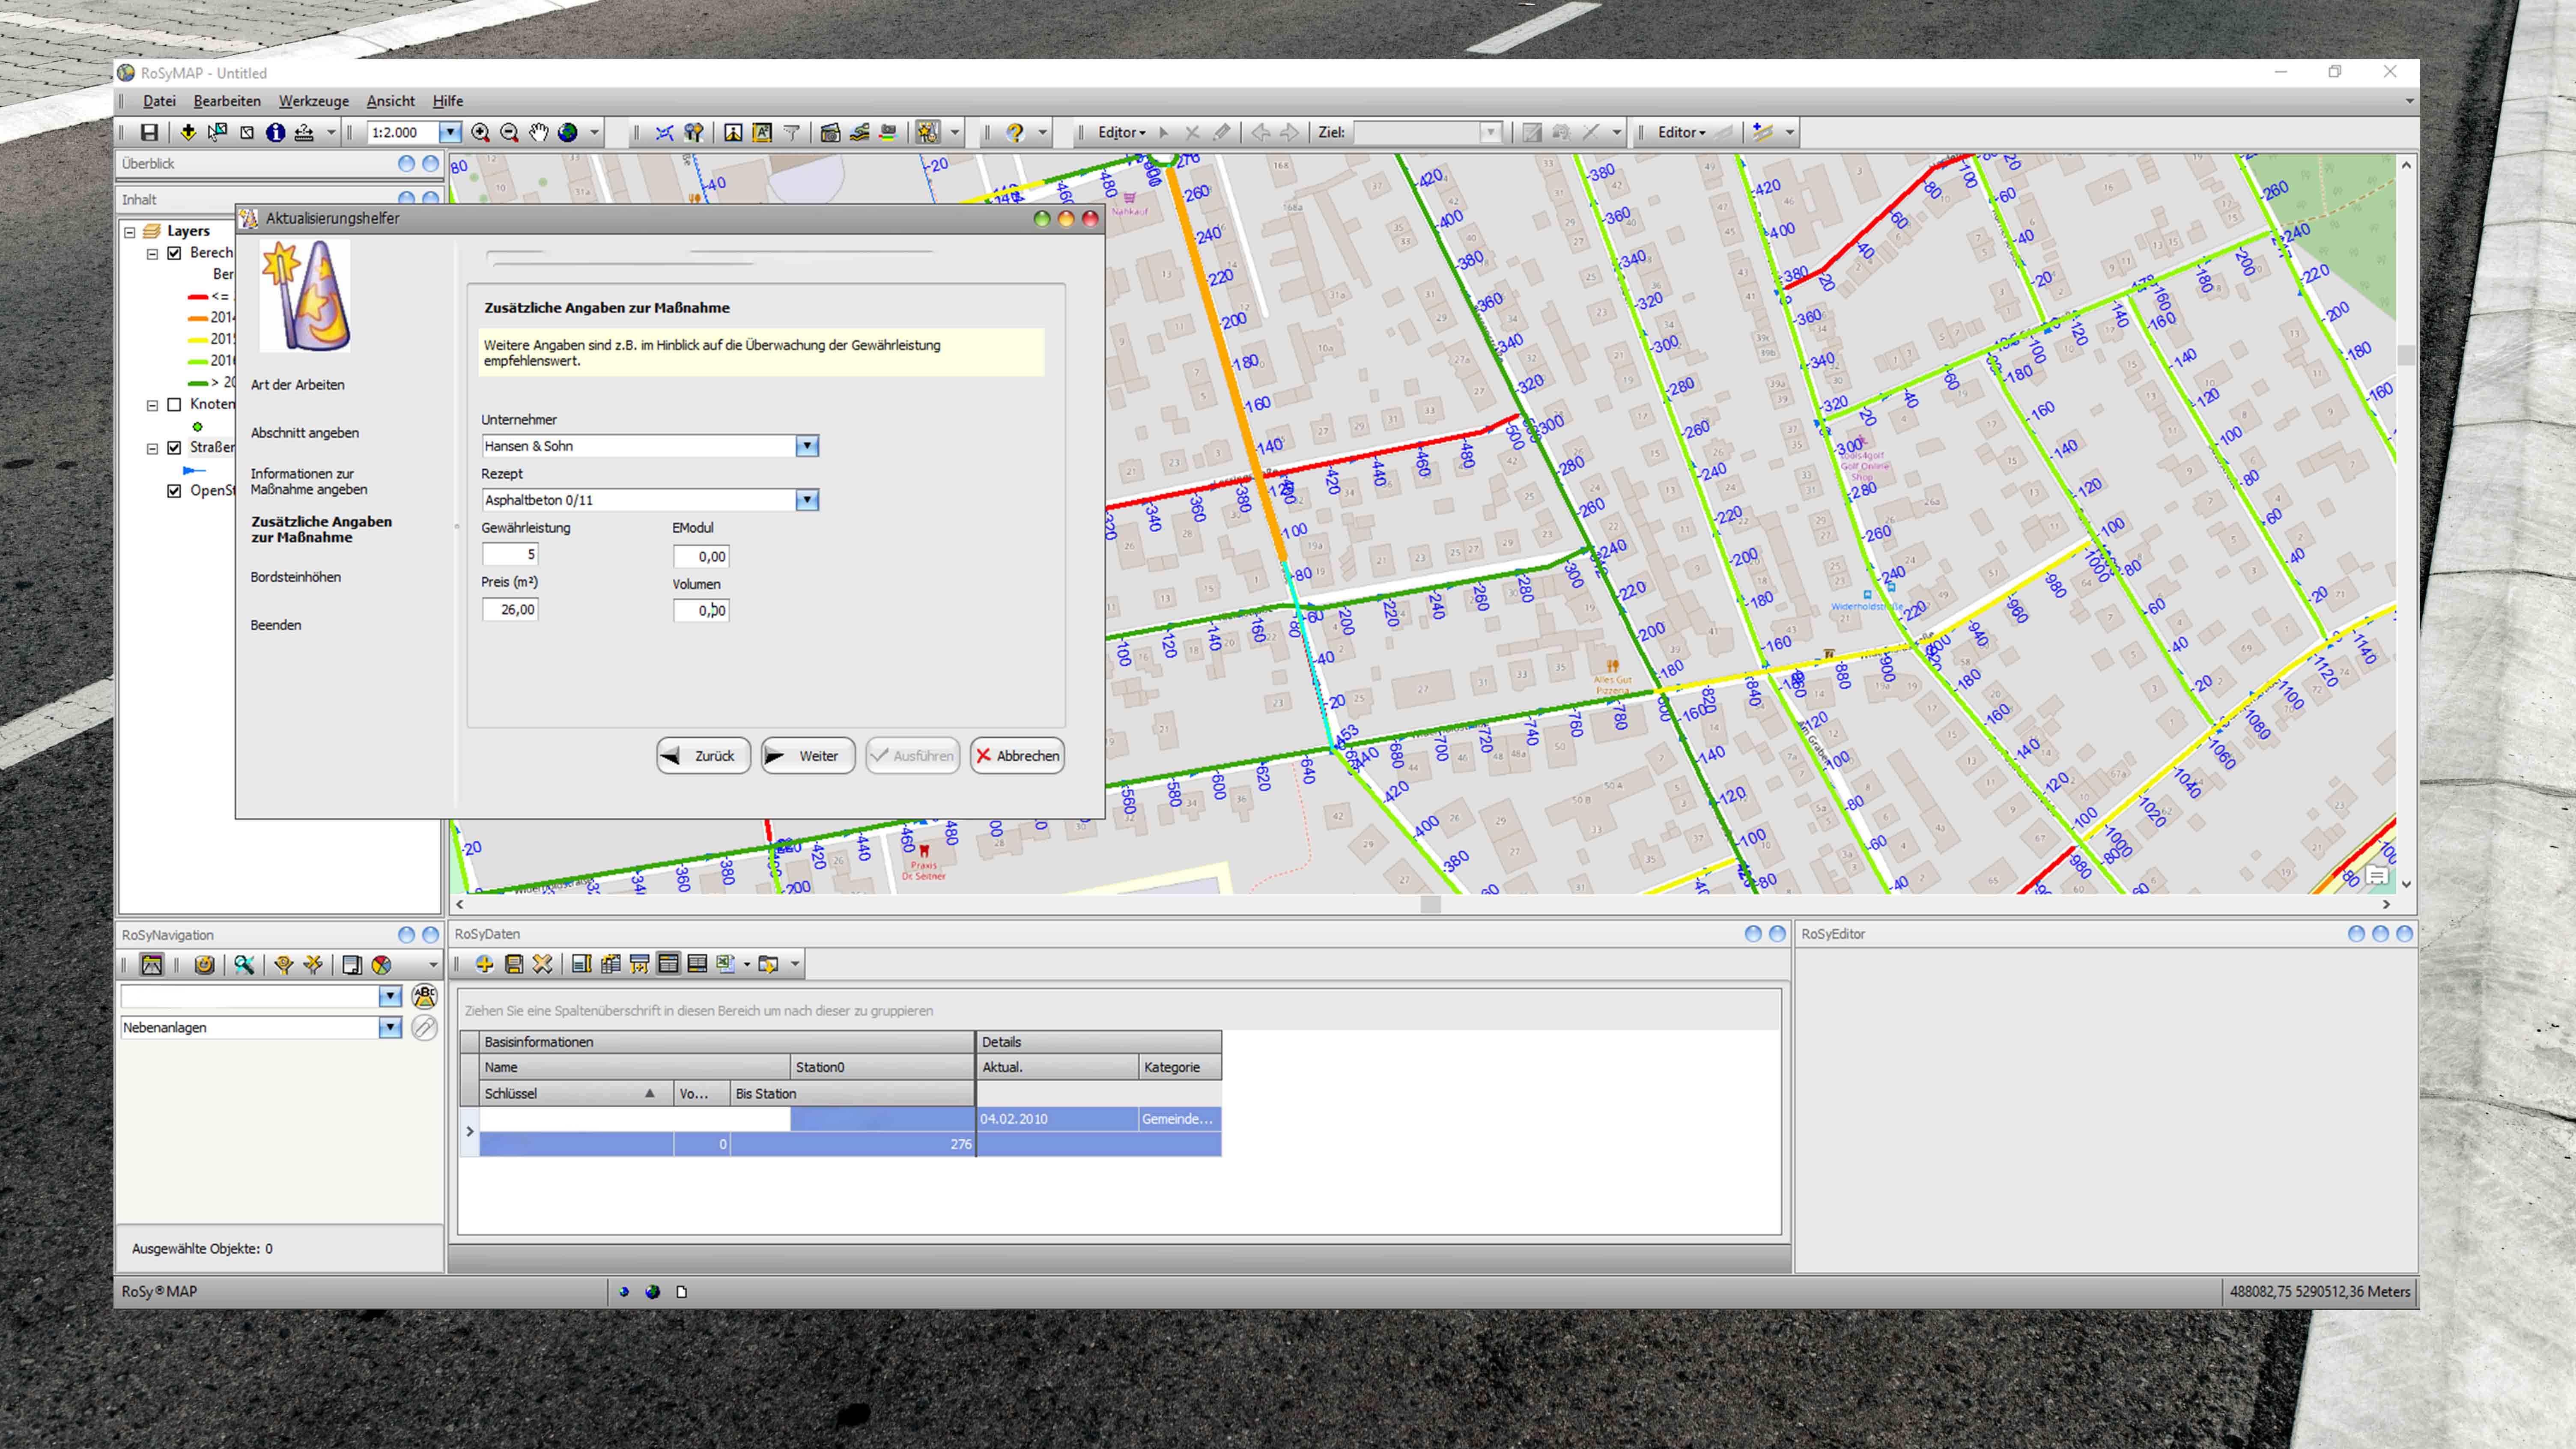Screen dimensions: 2576x1449
Task: Open the Unternehmer dropdown list
Action: [806, 446]
